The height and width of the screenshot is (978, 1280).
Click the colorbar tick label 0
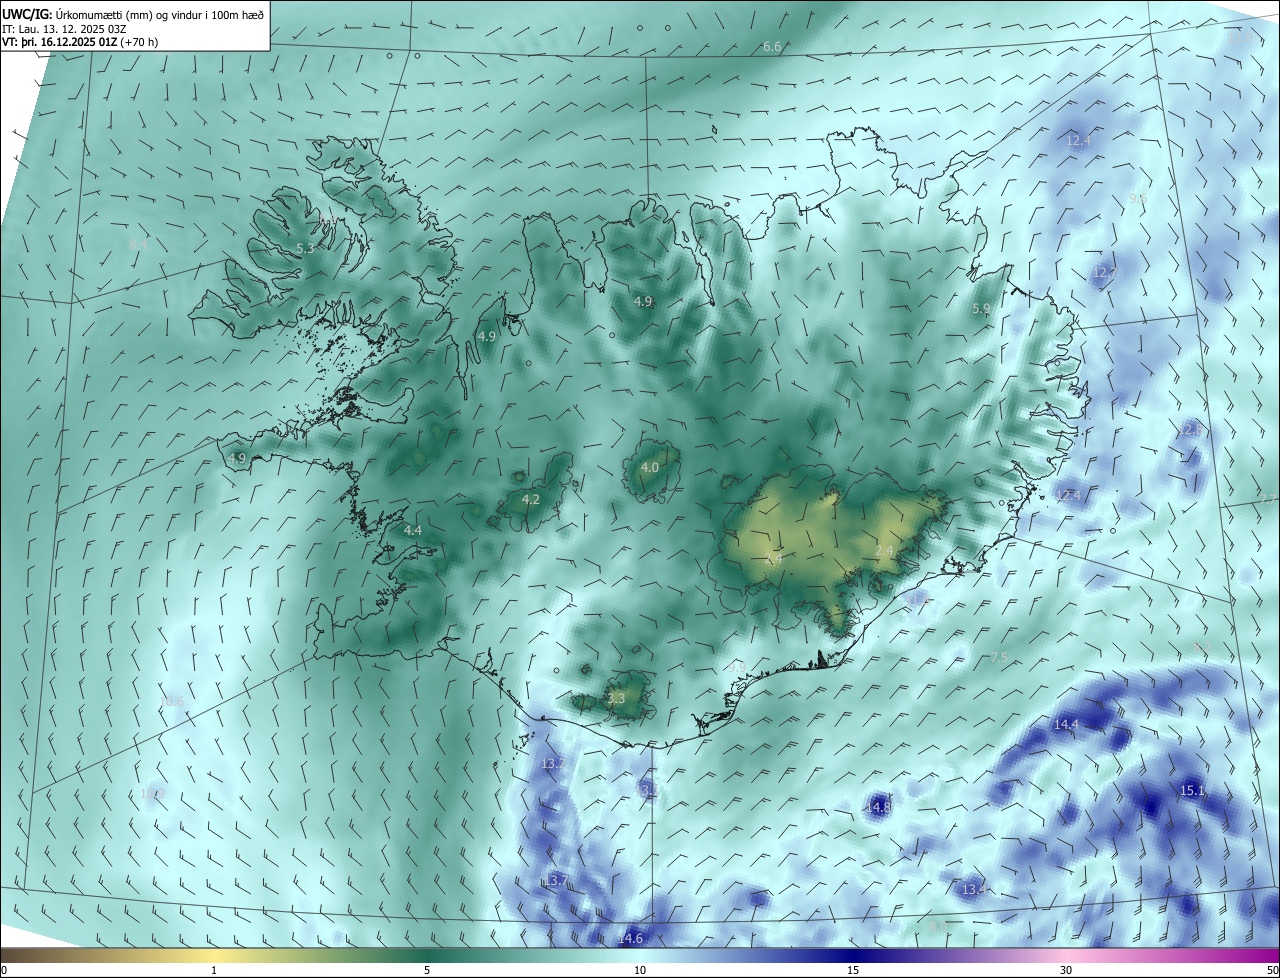tap(4, 970)
